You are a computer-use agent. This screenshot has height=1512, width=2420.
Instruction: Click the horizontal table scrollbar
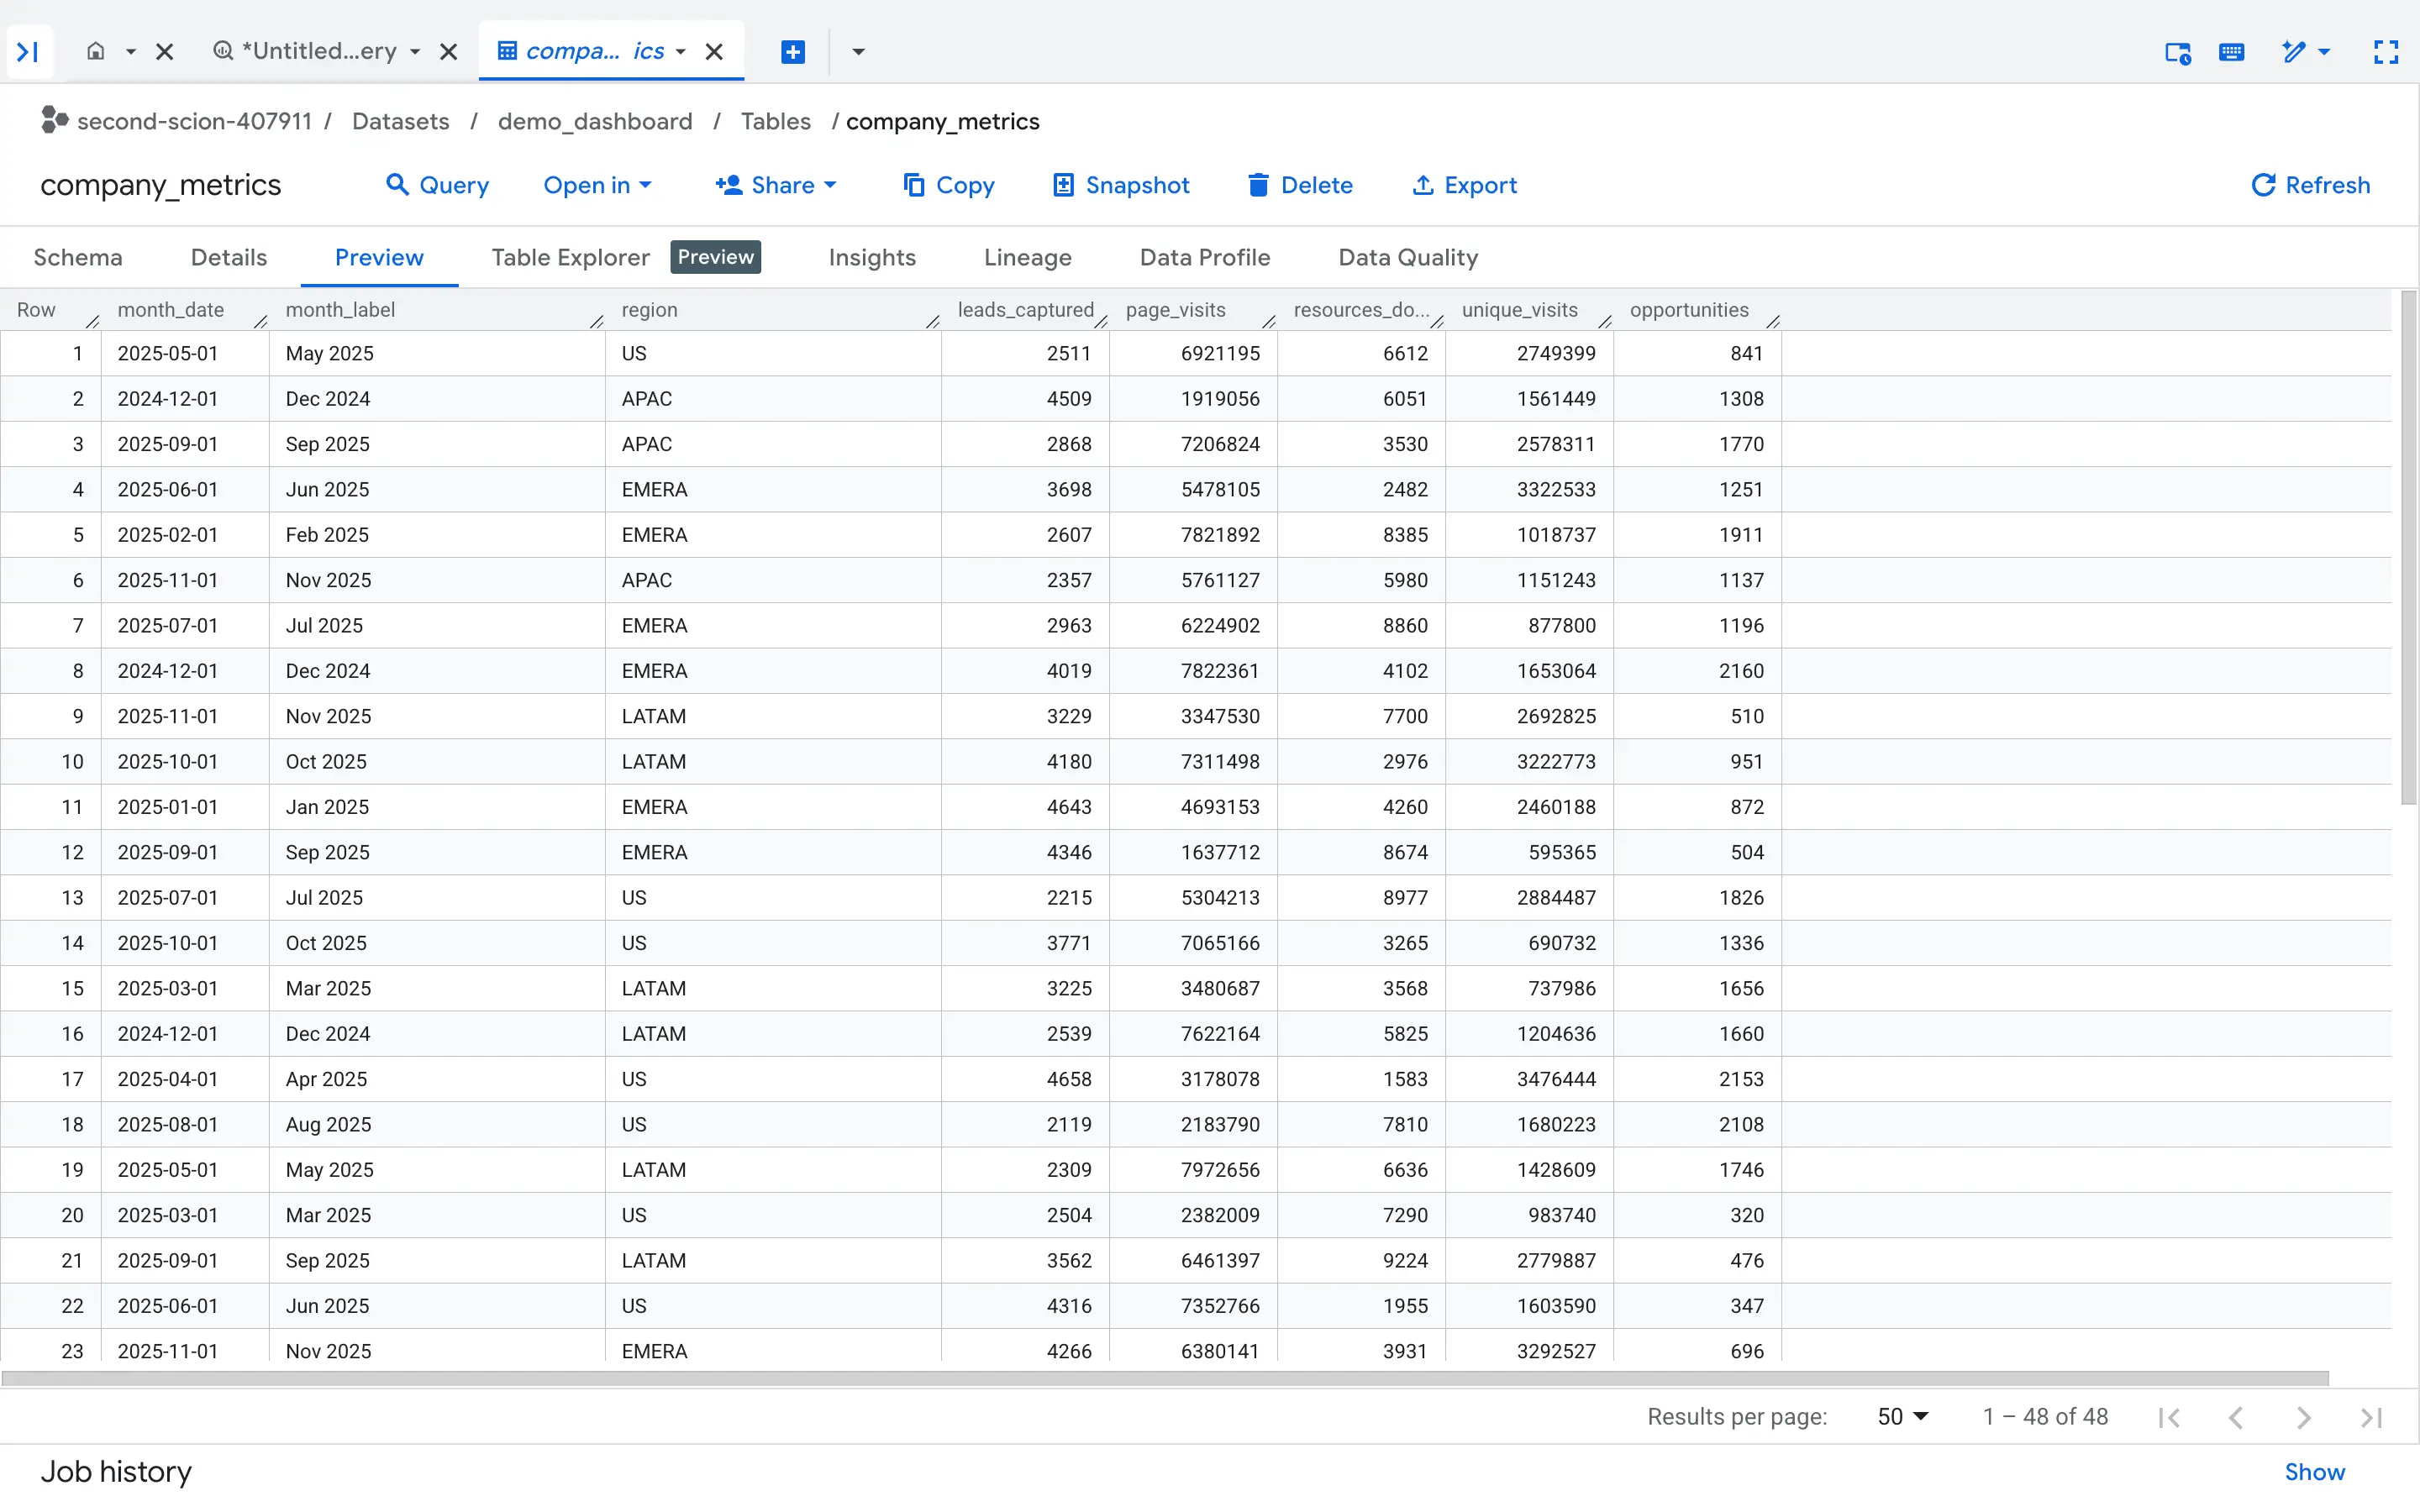point(1165,1379)
